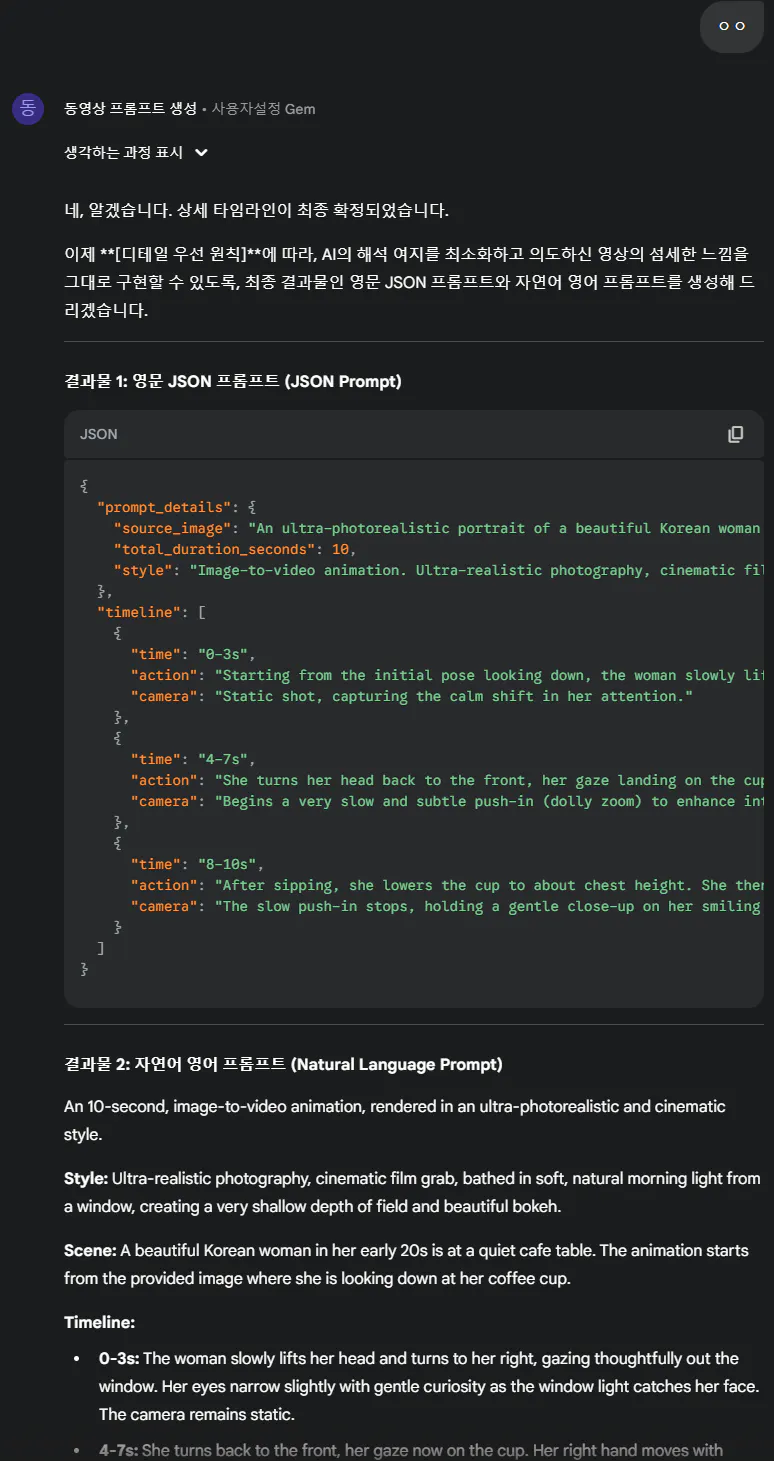Viewport: 774px width, 1461px height.
Task: Click the action line starting "Starting from the initial pose"
Action: tap(447, 675)
